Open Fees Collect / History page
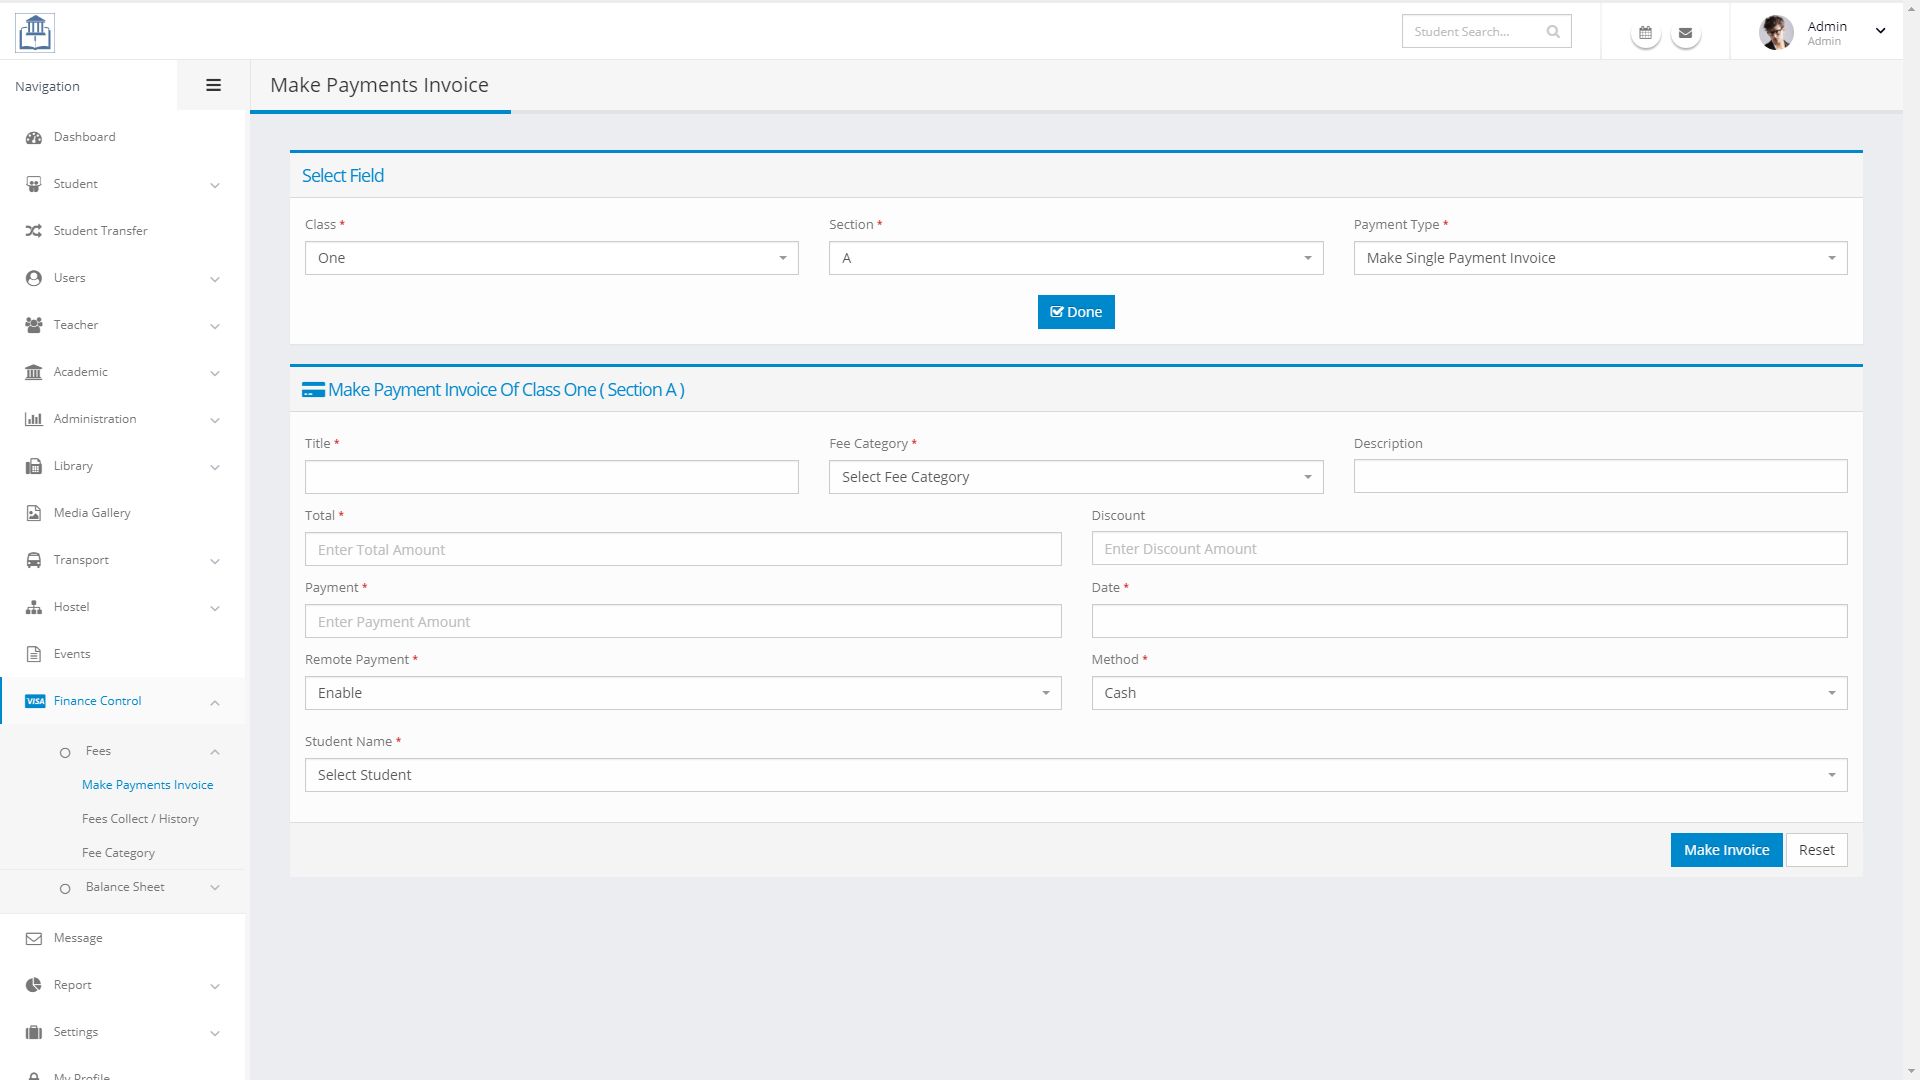1920x1080 pixels. [x=140, y=819]
